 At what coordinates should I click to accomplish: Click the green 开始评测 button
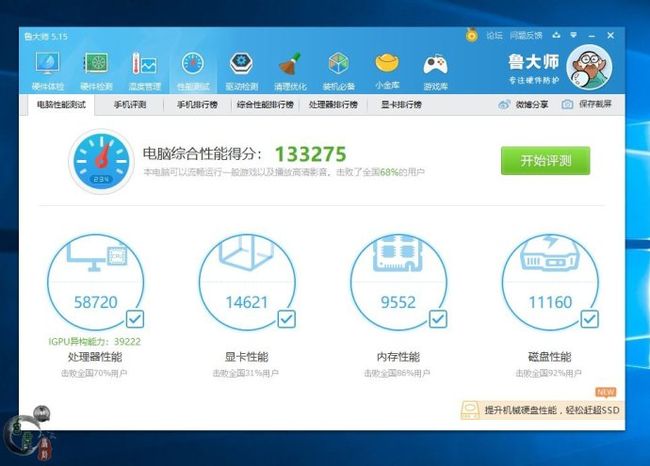(546, 160)
